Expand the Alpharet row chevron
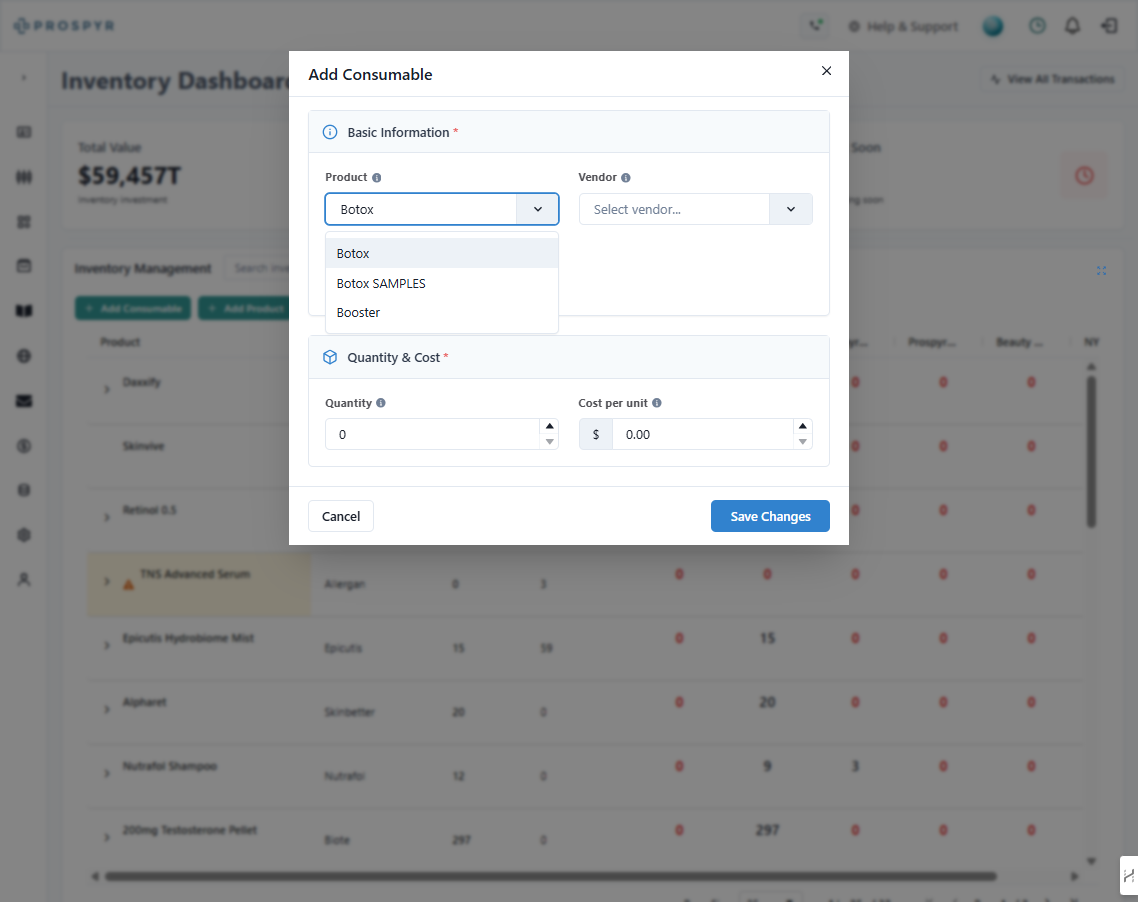Viewport: 1138px width, 902px height. point(107,709)
